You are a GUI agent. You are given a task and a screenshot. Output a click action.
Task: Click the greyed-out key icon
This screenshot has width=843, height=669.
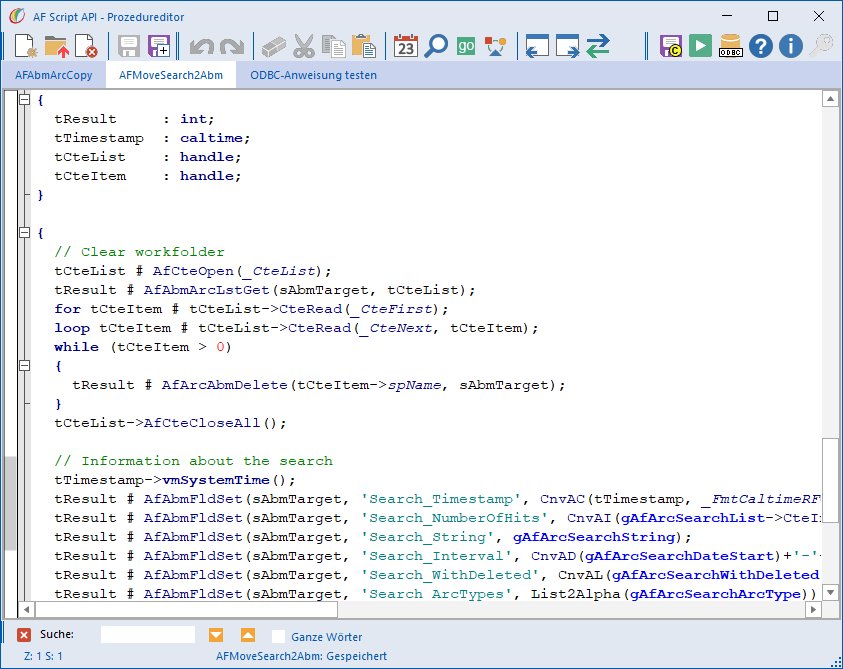pyautogui.click(x=821, y=46)
